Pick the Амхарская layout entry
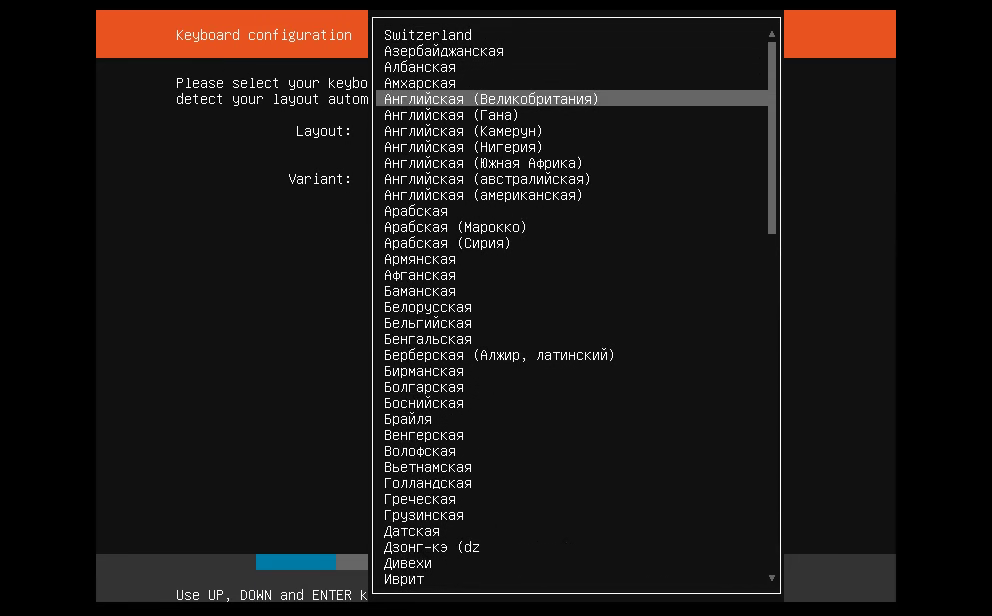992x616 pixels. [x=420, y=83]
